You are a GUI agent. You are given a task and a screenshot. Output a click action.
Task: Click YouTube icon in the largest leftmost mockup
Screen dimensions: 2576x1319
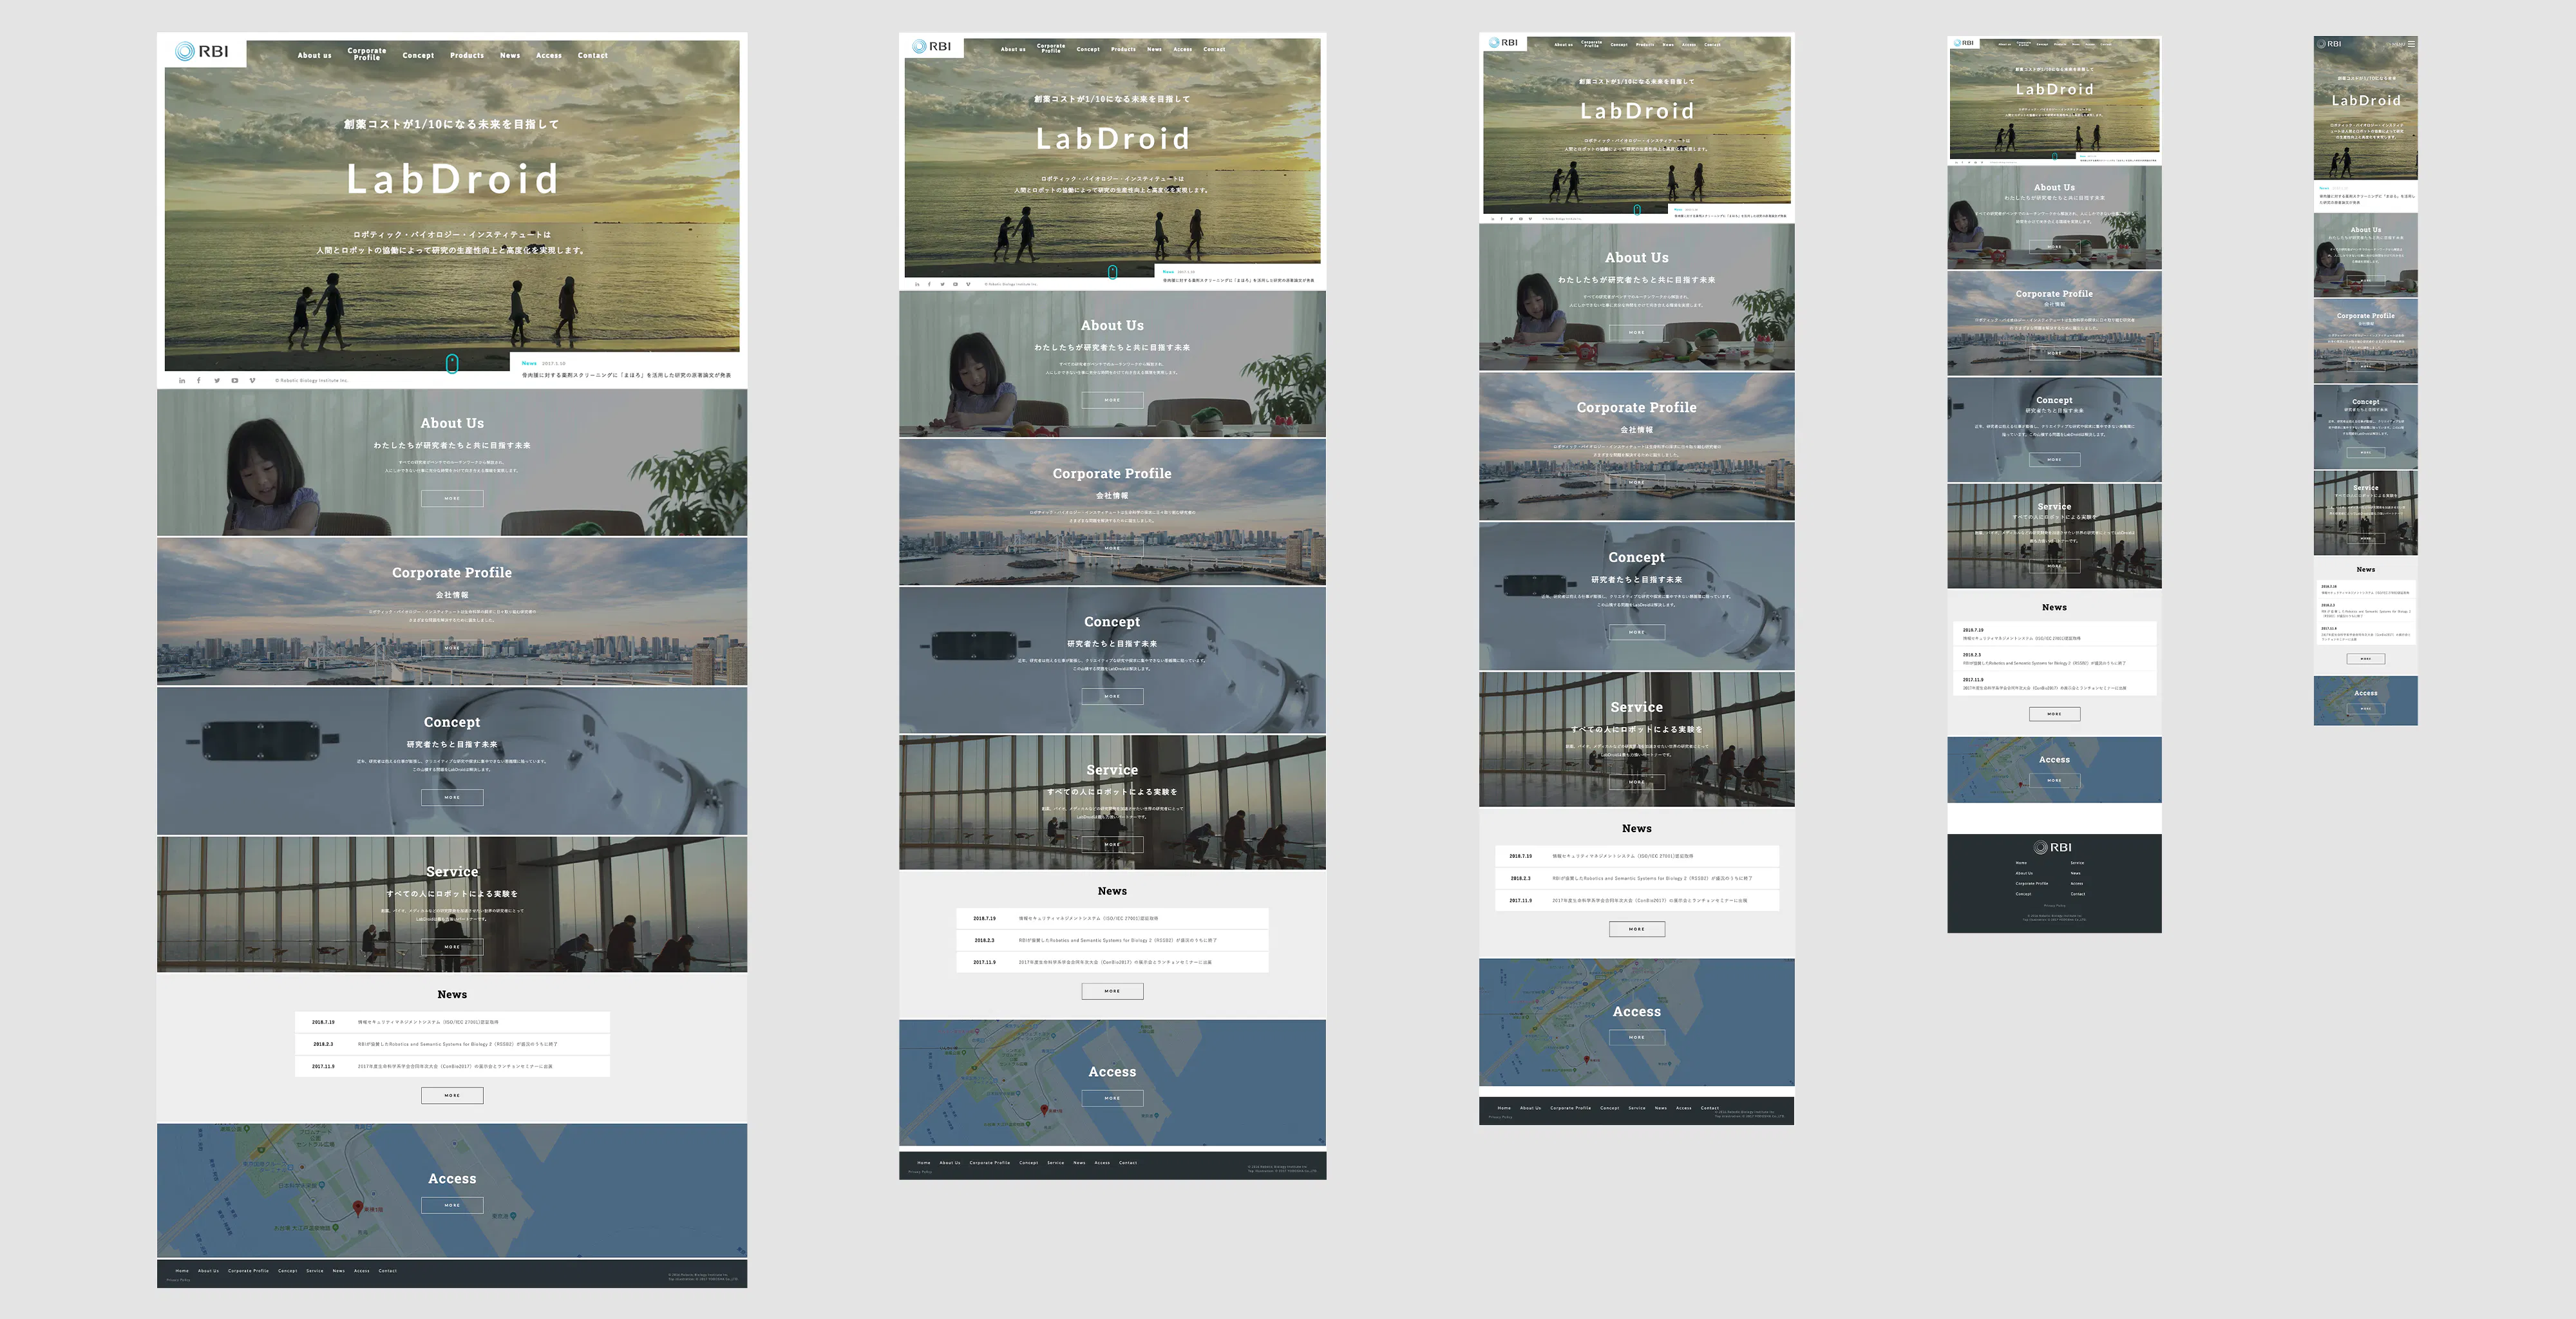235,380
